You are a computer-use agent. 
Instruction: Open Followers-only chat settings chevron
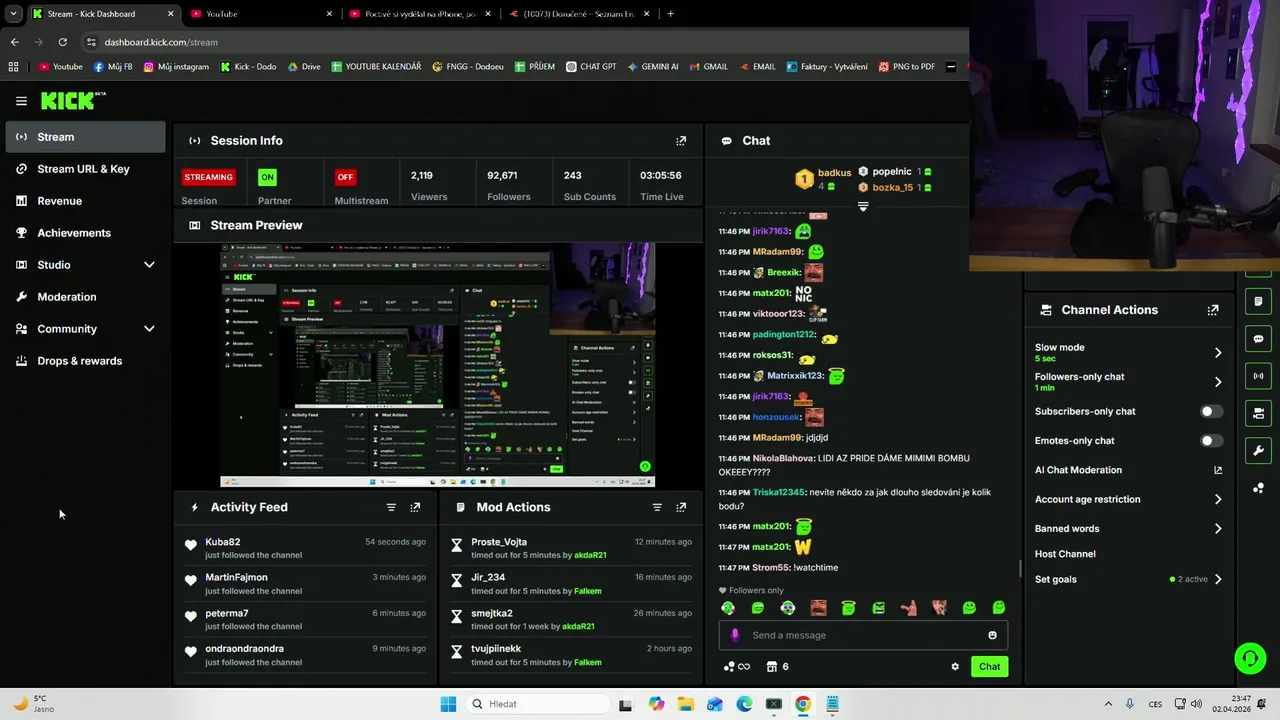coord(1218,382)
